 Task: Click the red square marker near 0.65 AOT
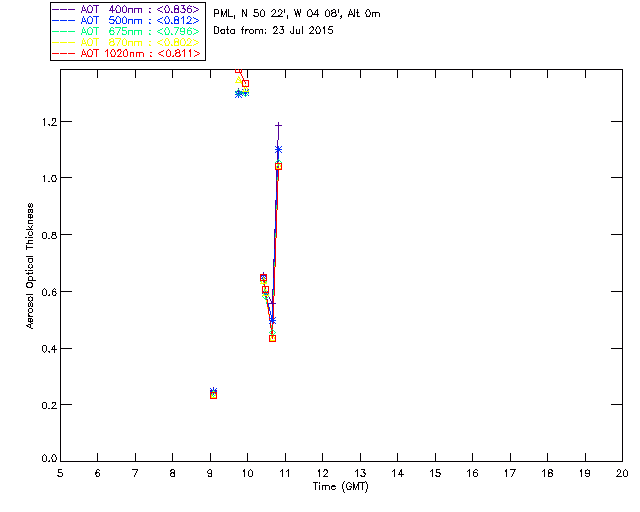(263, 278)
